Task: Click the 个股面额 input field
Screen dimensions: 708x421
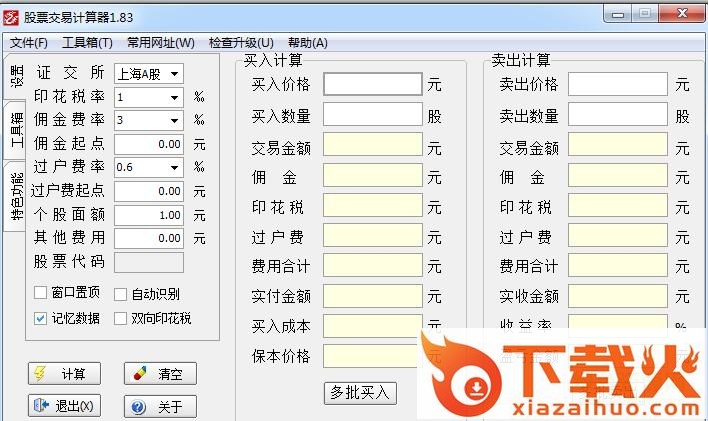Action: 149,215
